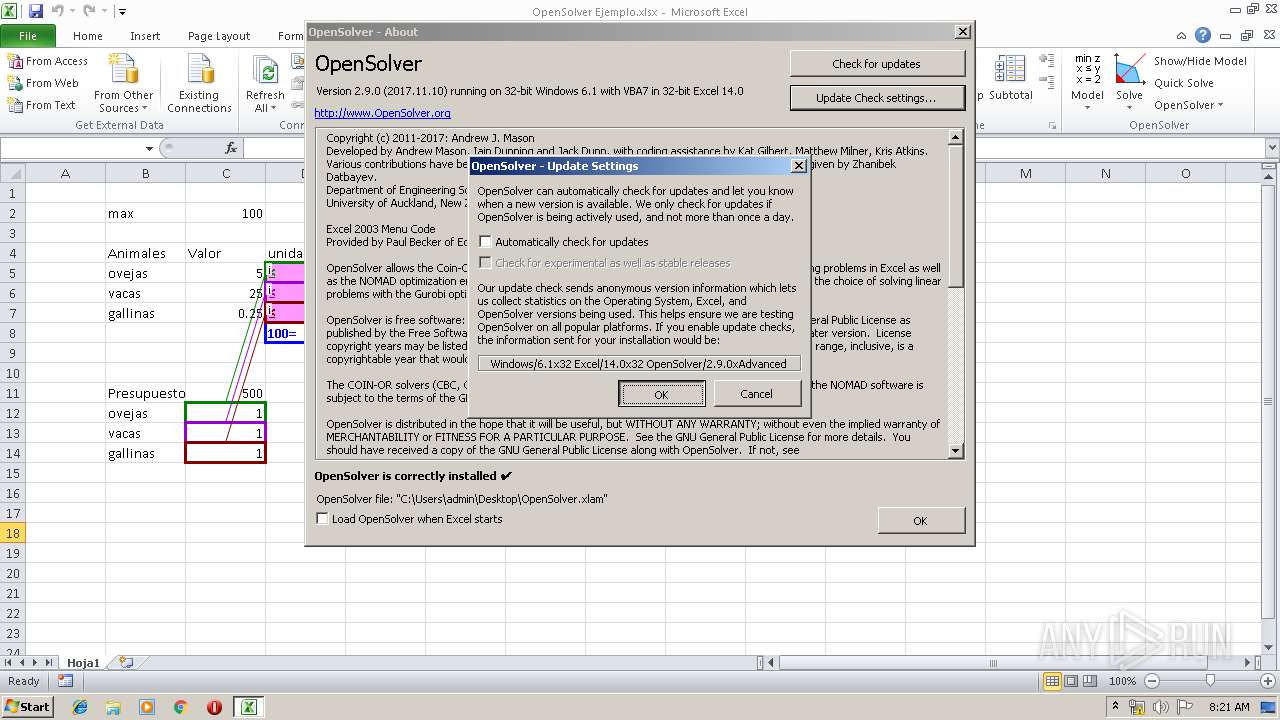Click the Insert Worksheet tab icon
The height and width of the screenshot is (720, 1280).
point(126,662)
